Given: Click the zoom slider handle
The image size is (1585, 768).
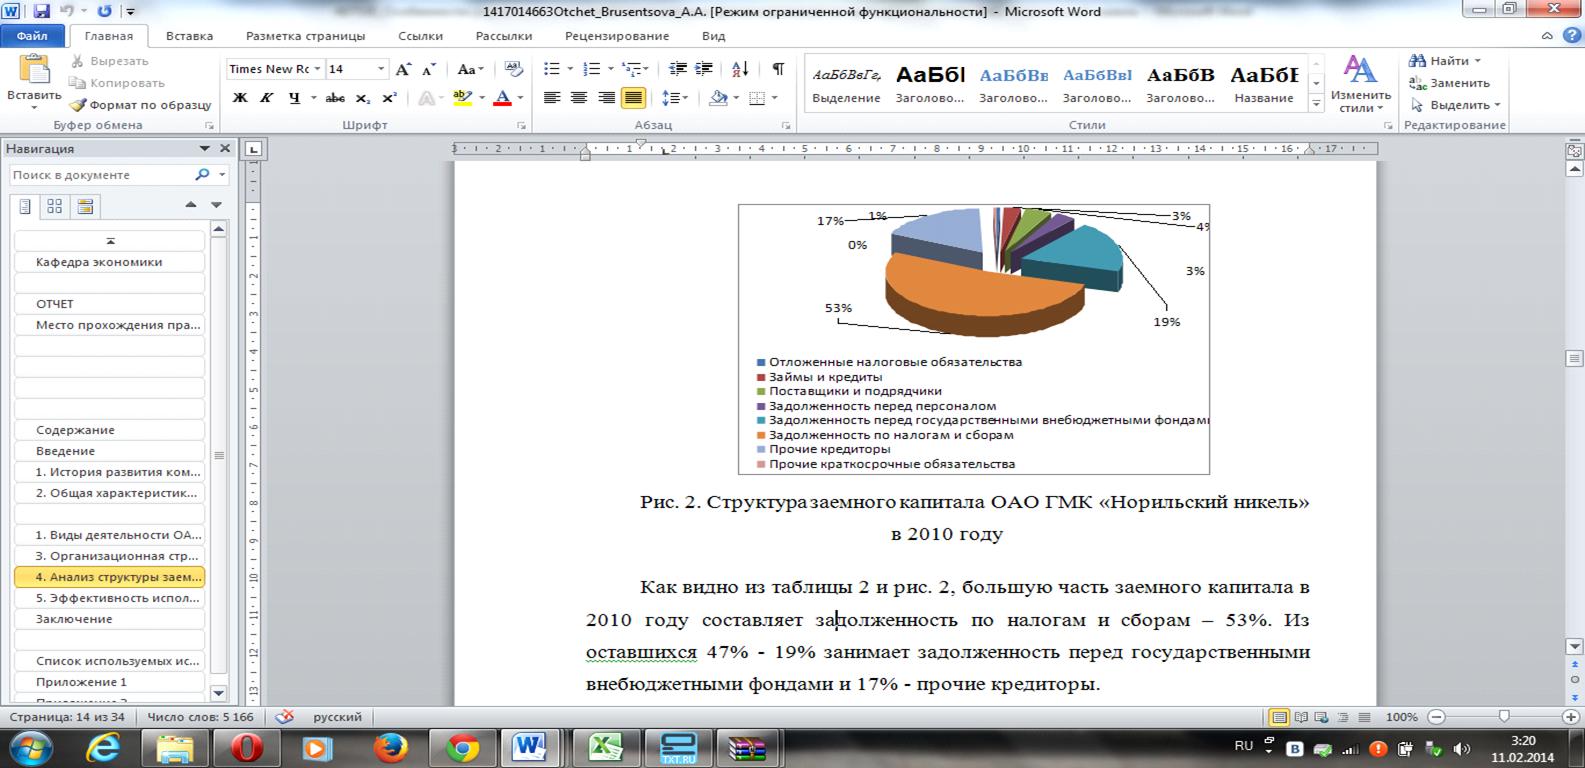Looking at the screenshot, I should pyautogui.click(x=1503, y=717).
